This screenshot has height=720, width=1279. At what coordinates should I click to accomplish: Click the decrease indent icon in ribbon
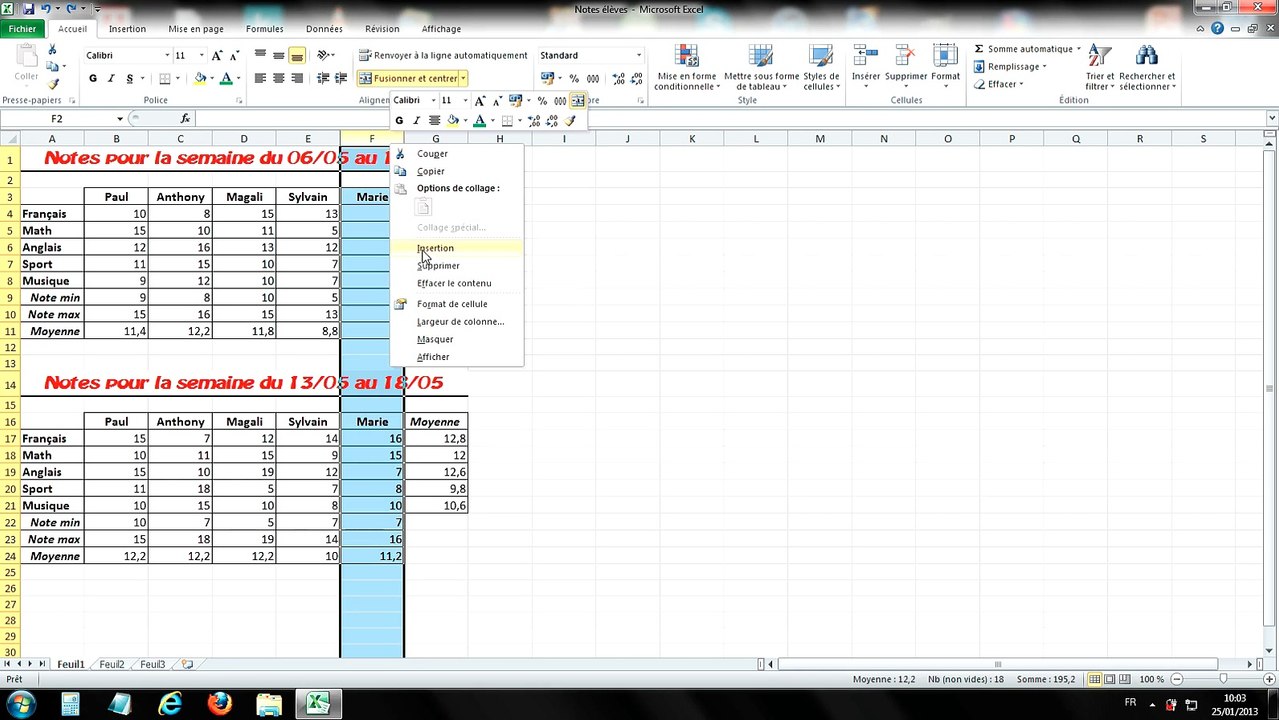322,78
